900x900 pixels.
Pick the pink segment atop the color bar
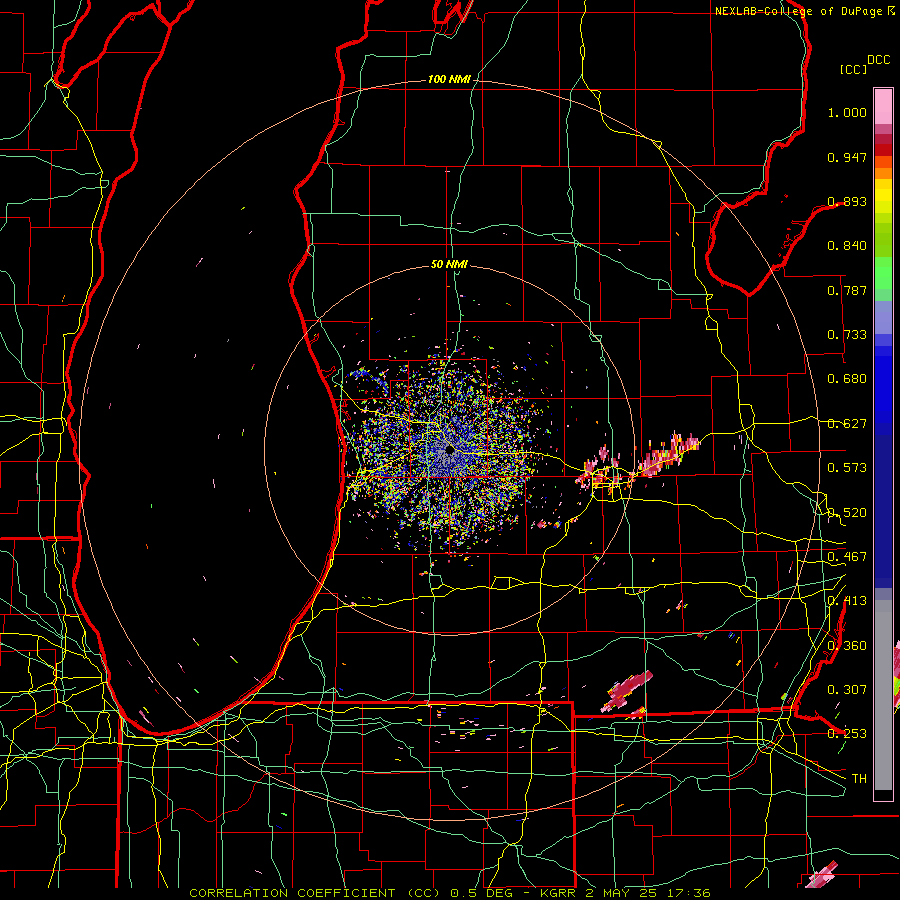coord(883,106)
